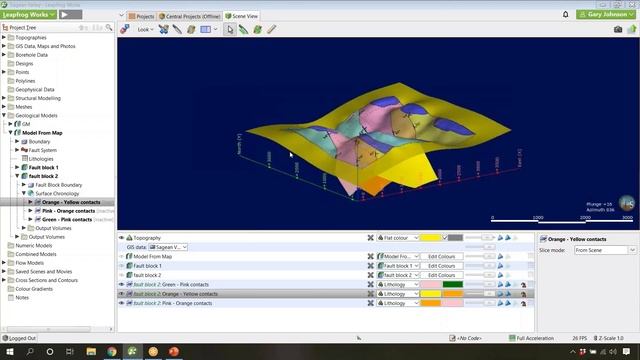Screen dimensions: 640x360
Task: Toggle visibility of fault block 2 row
Action: click(x=121, y=275)
